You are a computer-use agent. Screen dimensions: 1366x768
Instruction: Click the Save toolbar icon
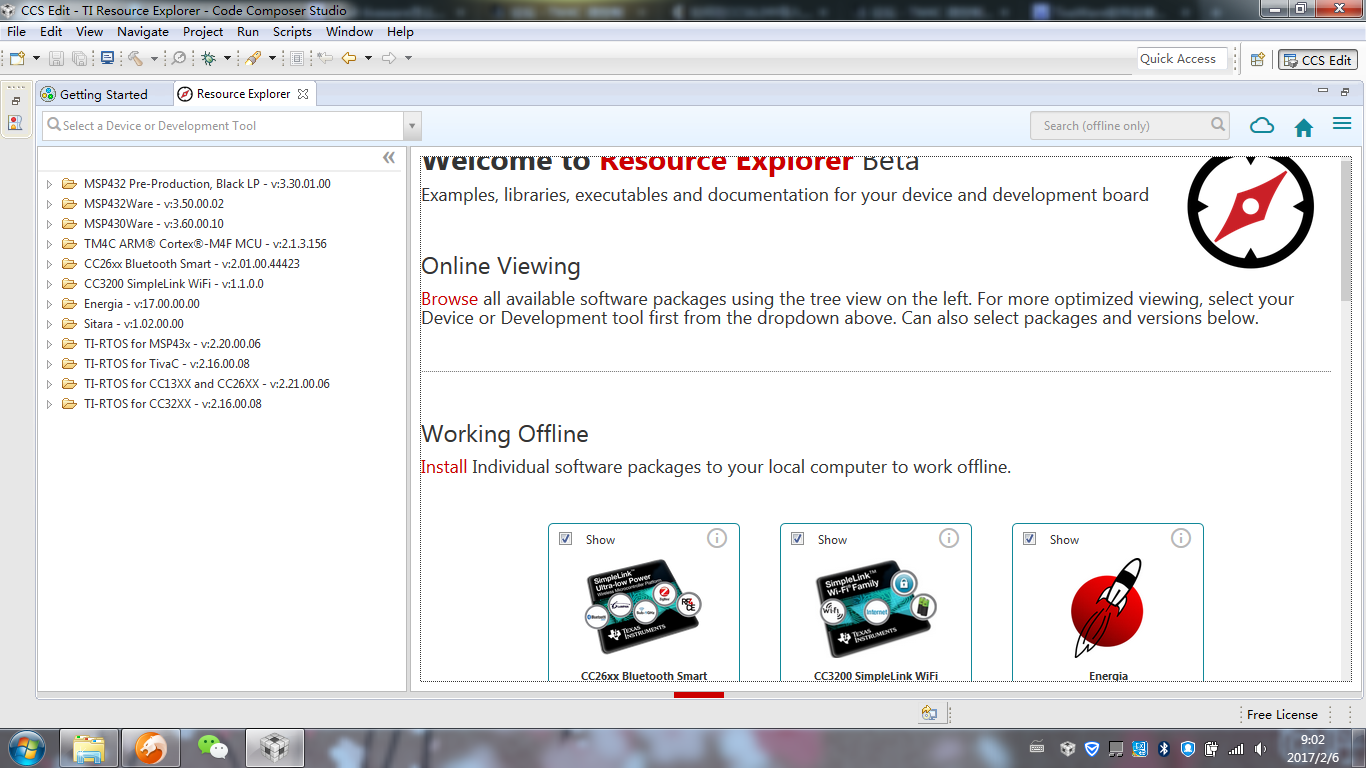(56, 59)
